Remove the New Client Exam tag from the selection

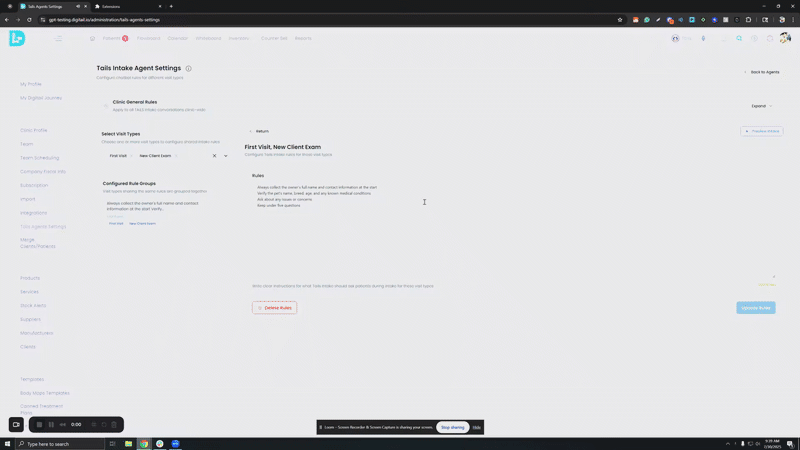pos(176,156)
